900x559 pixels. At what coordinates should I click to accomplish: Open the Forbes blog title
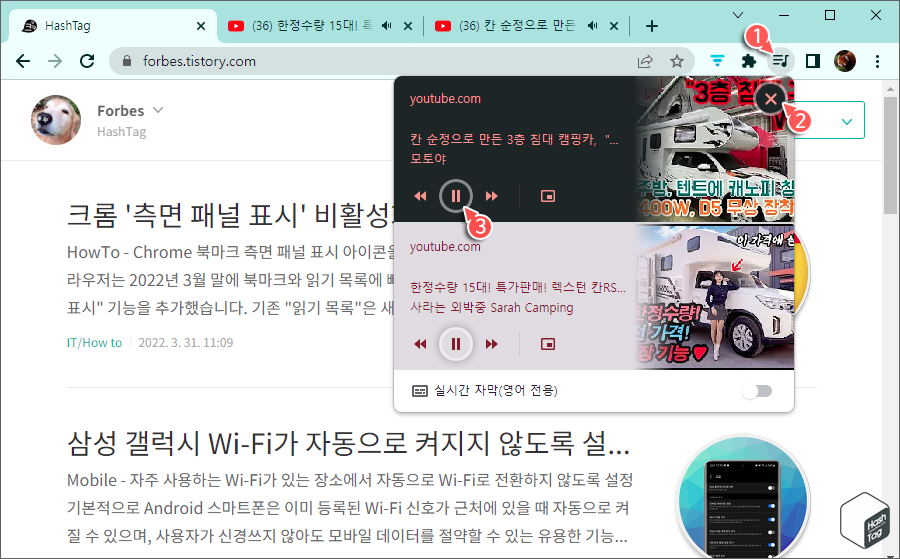121,111
